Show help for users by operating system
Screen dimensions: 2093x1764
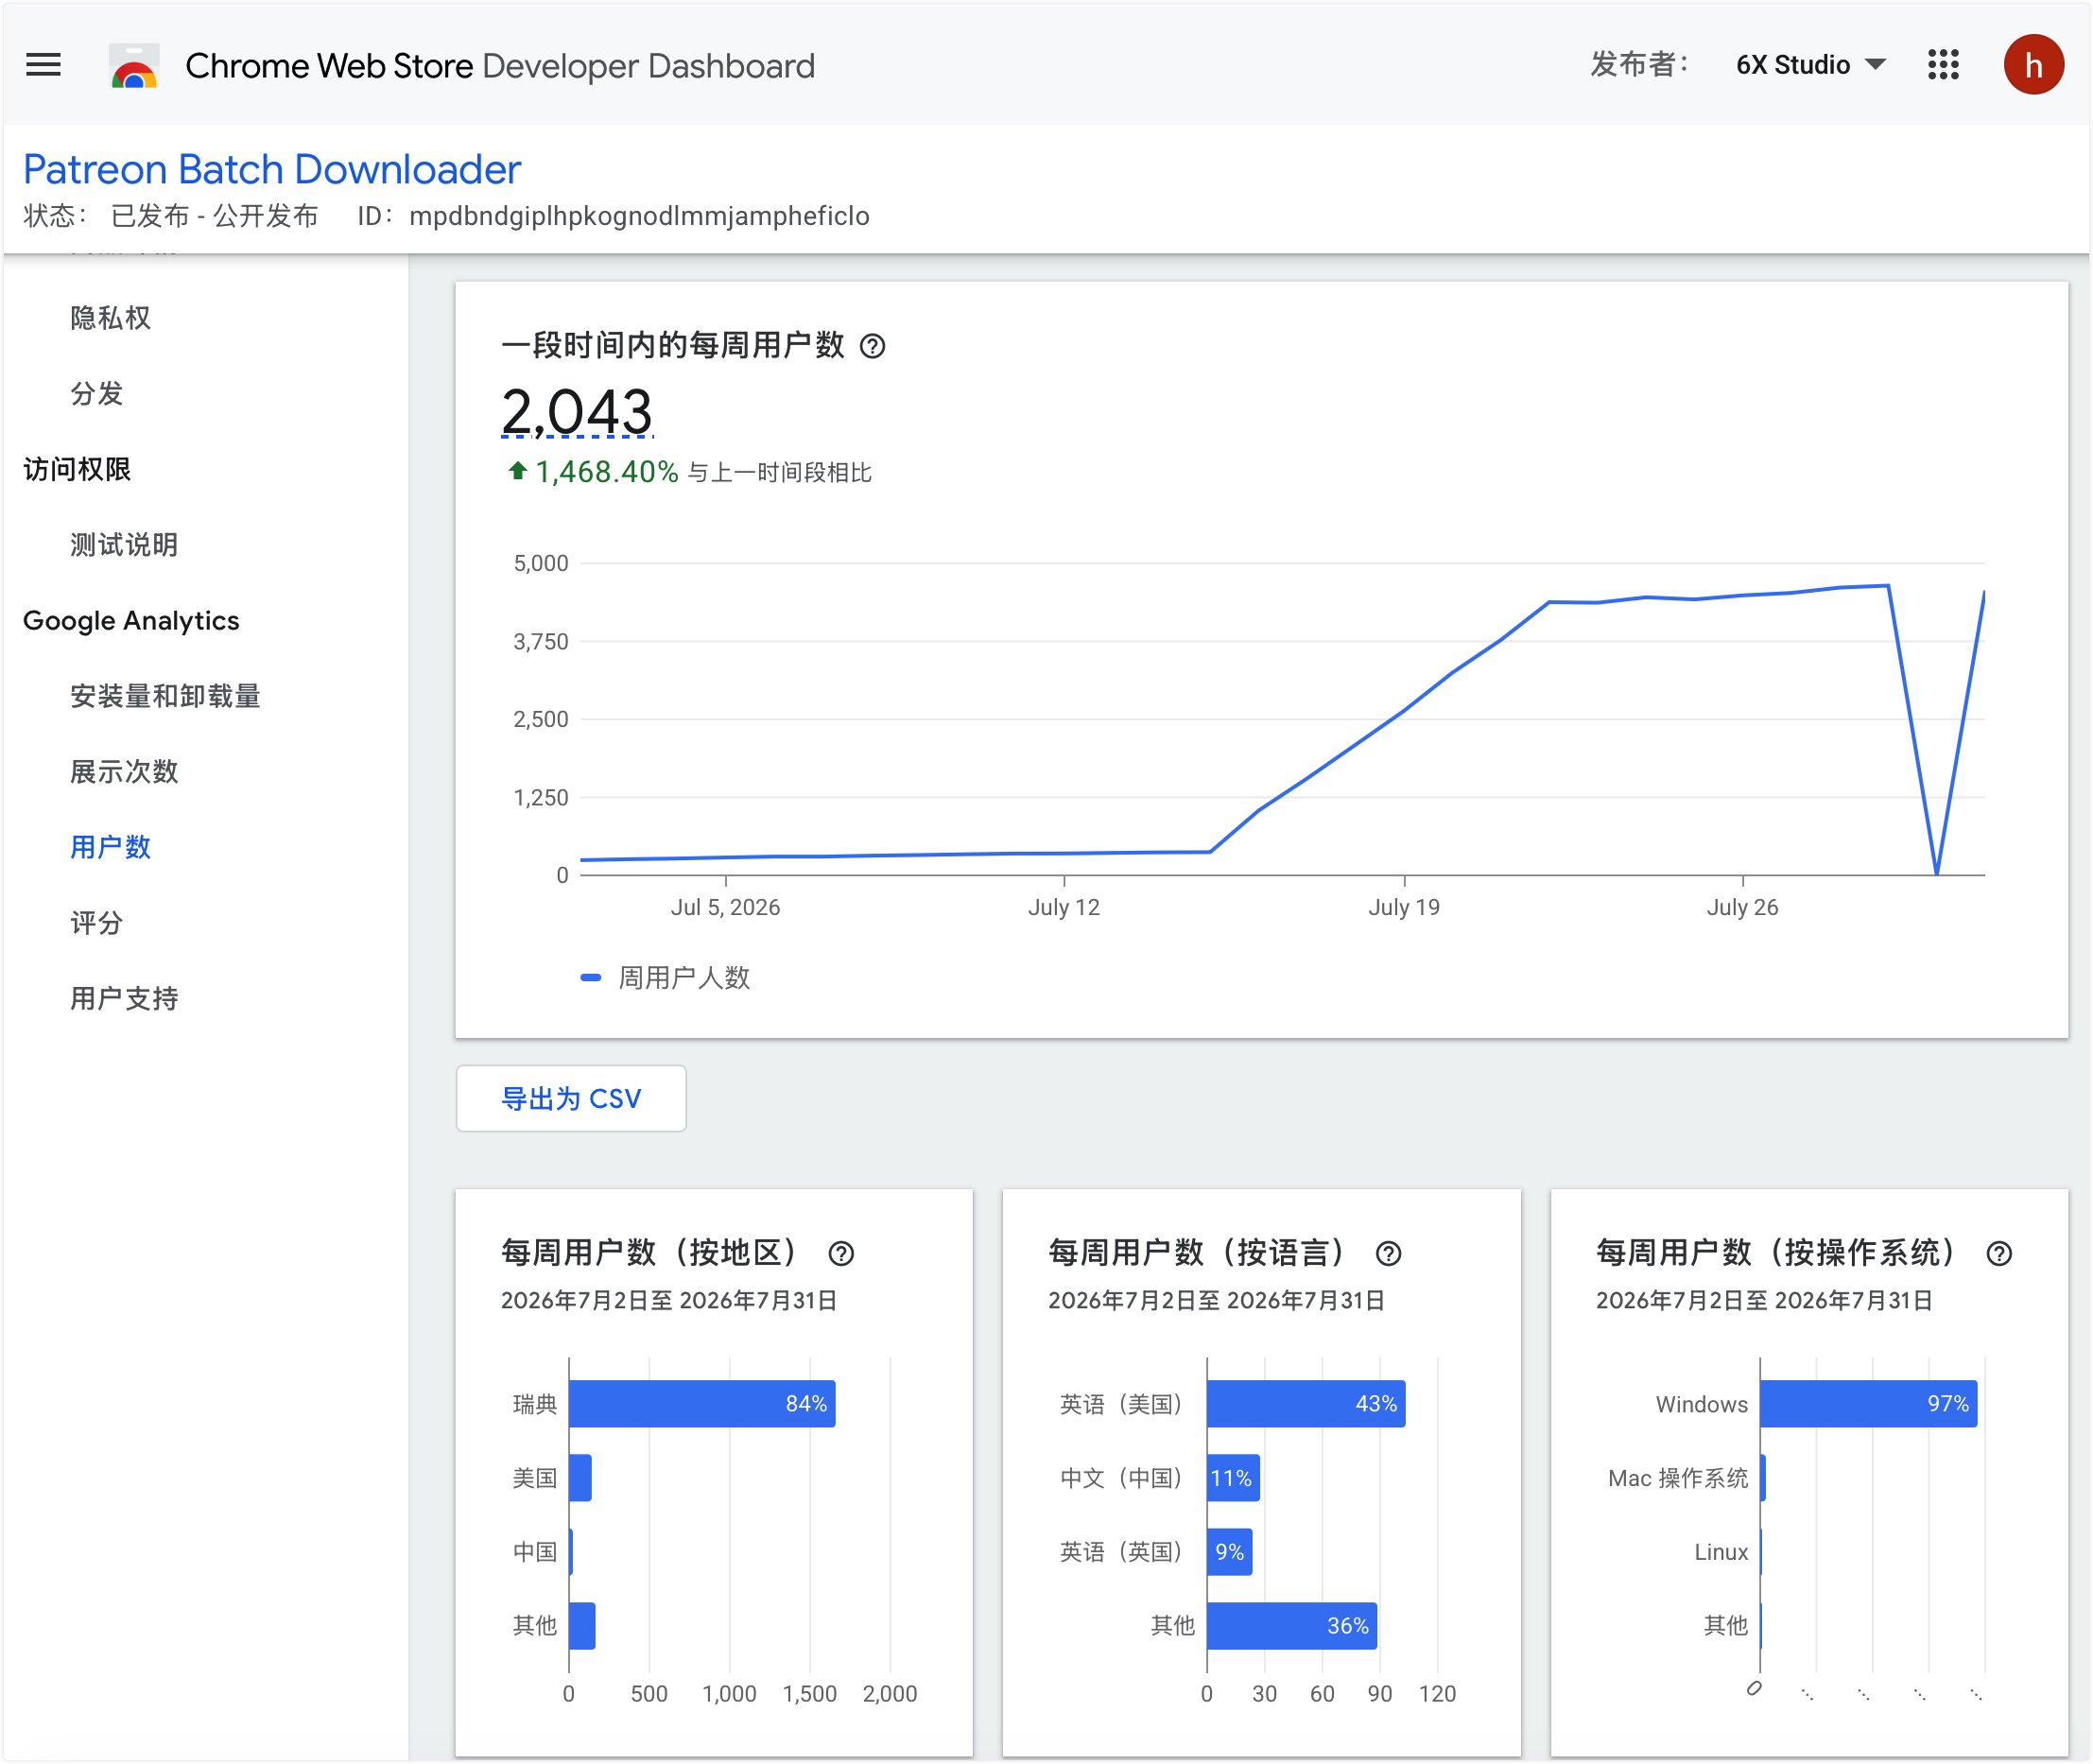[x=1999, y=1253]
